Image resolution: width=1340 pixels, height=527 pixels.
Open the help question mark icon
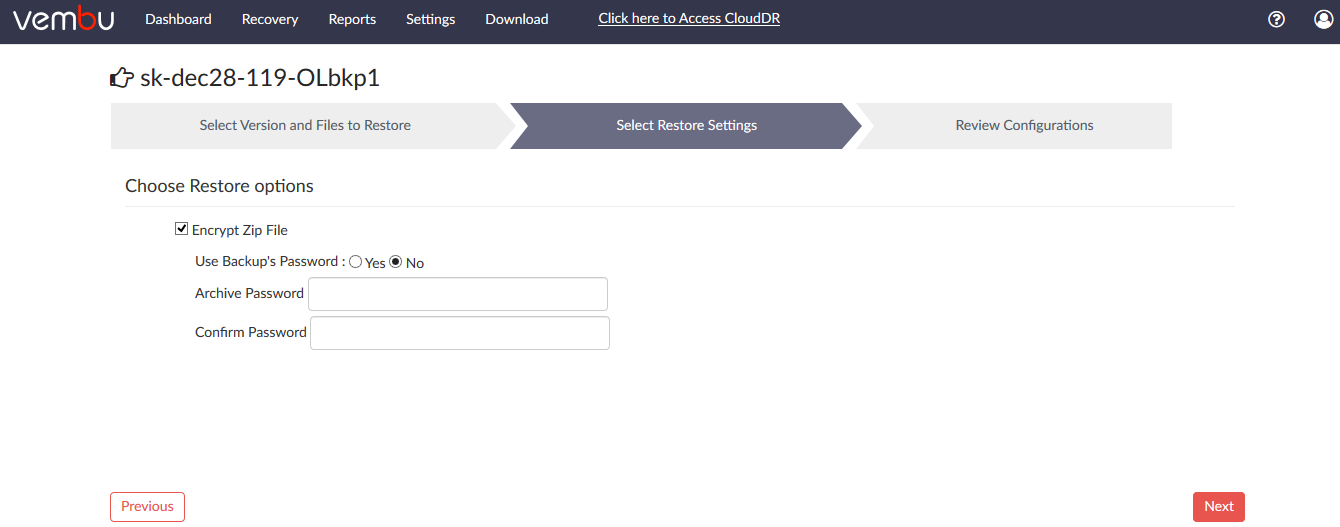pos(1276,19)
